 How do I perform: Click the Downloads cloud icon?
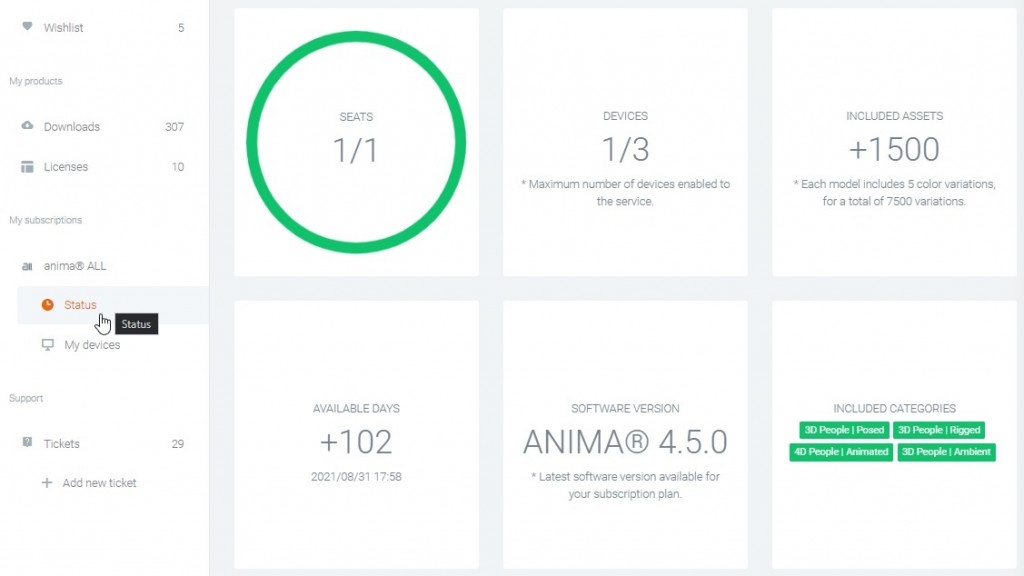coord(27,125)
